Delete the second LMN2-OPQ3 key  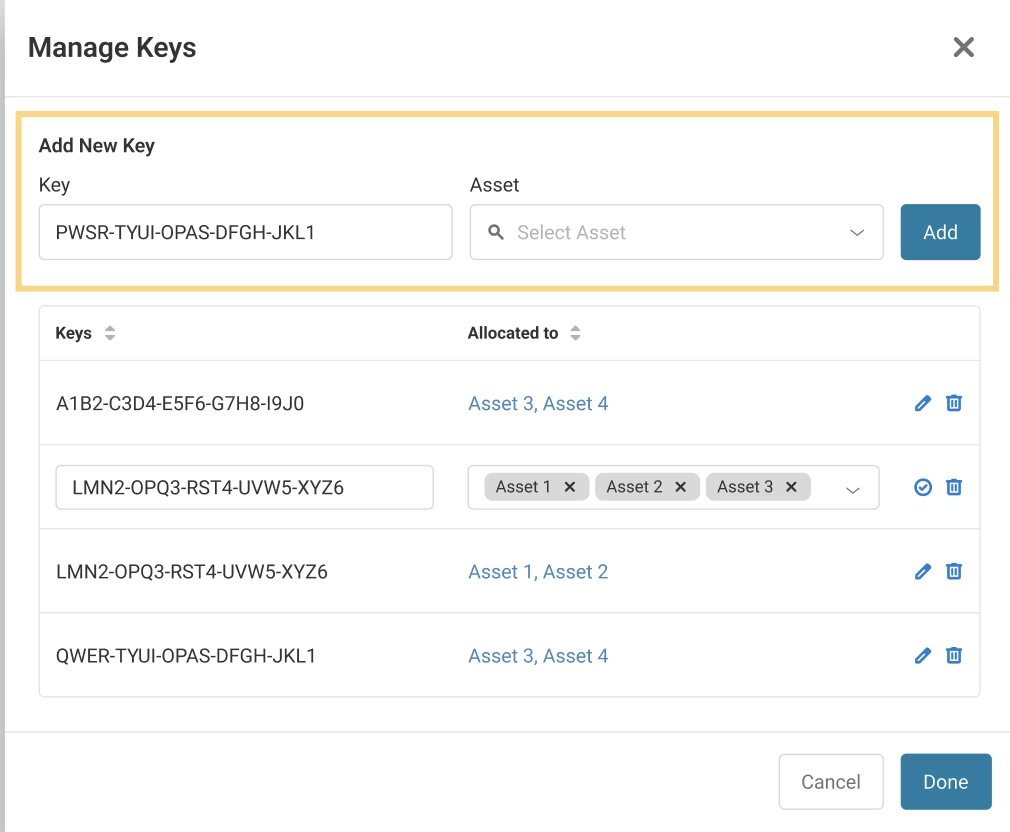[954, 571]
